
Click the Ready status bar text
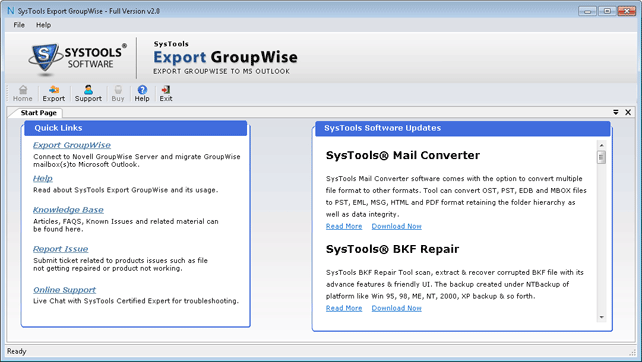(16, 351)
